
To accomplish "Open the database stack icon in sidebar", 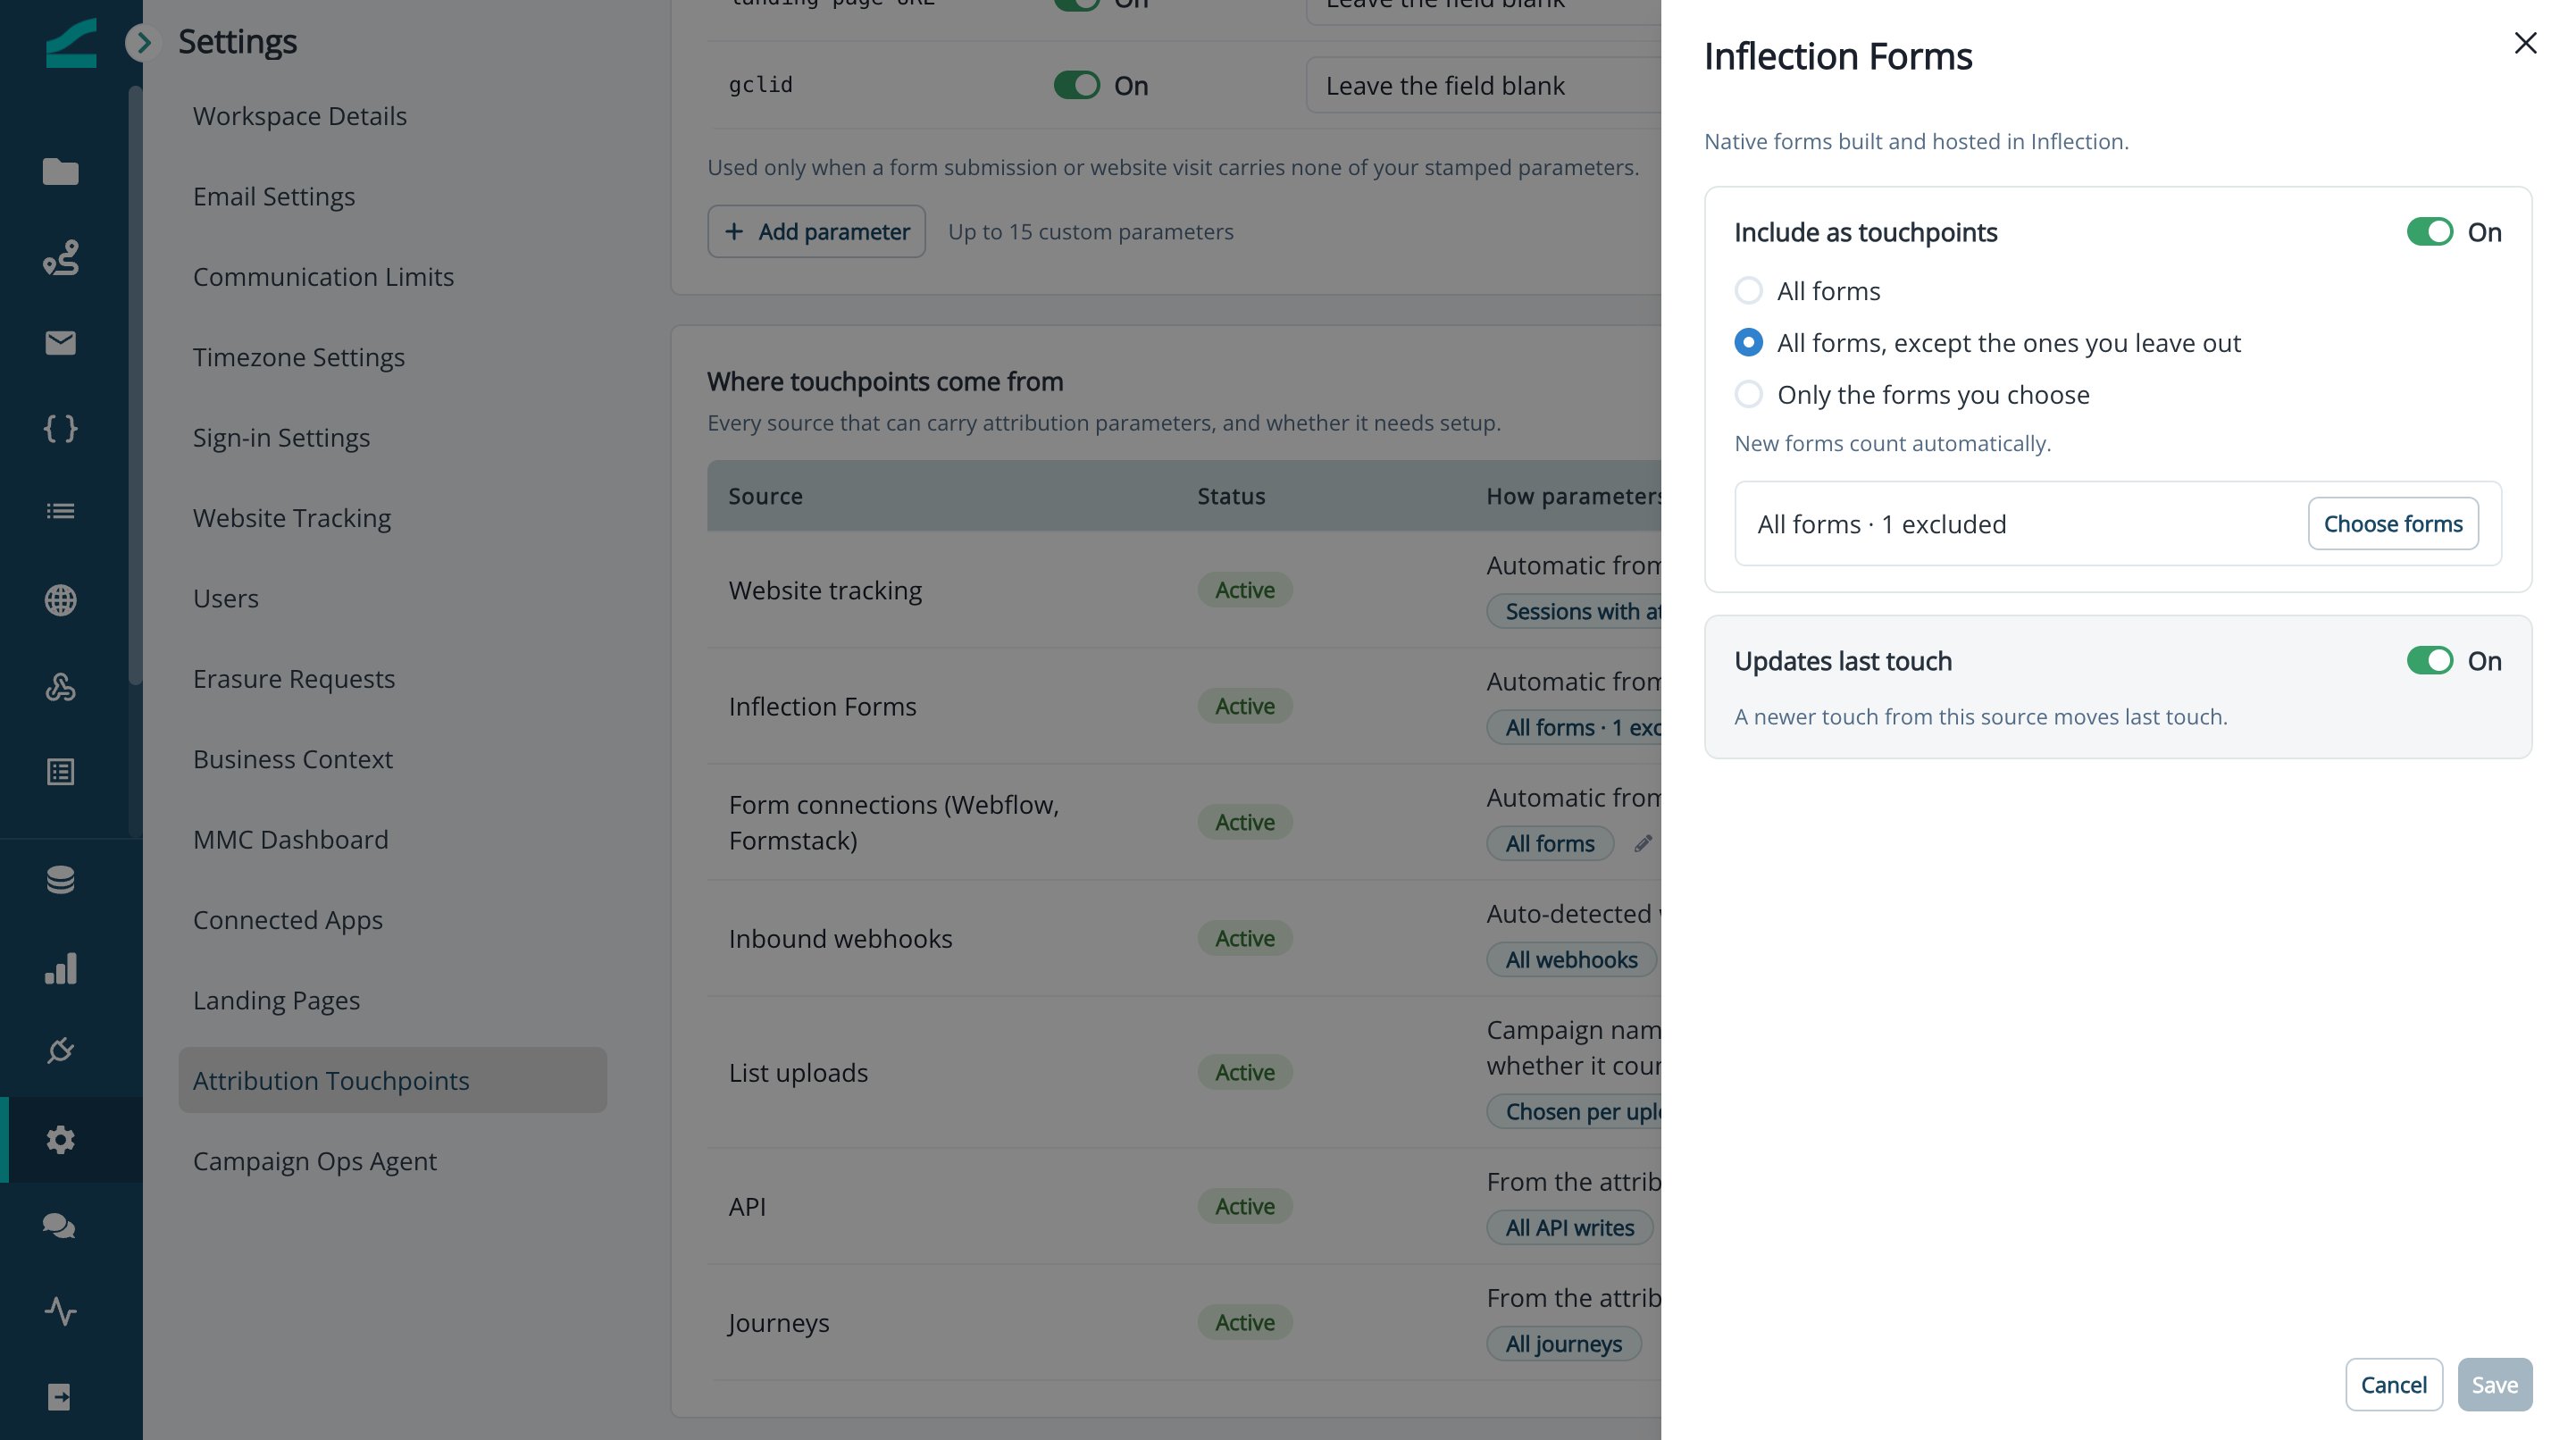I will click(x=60, y=880).
